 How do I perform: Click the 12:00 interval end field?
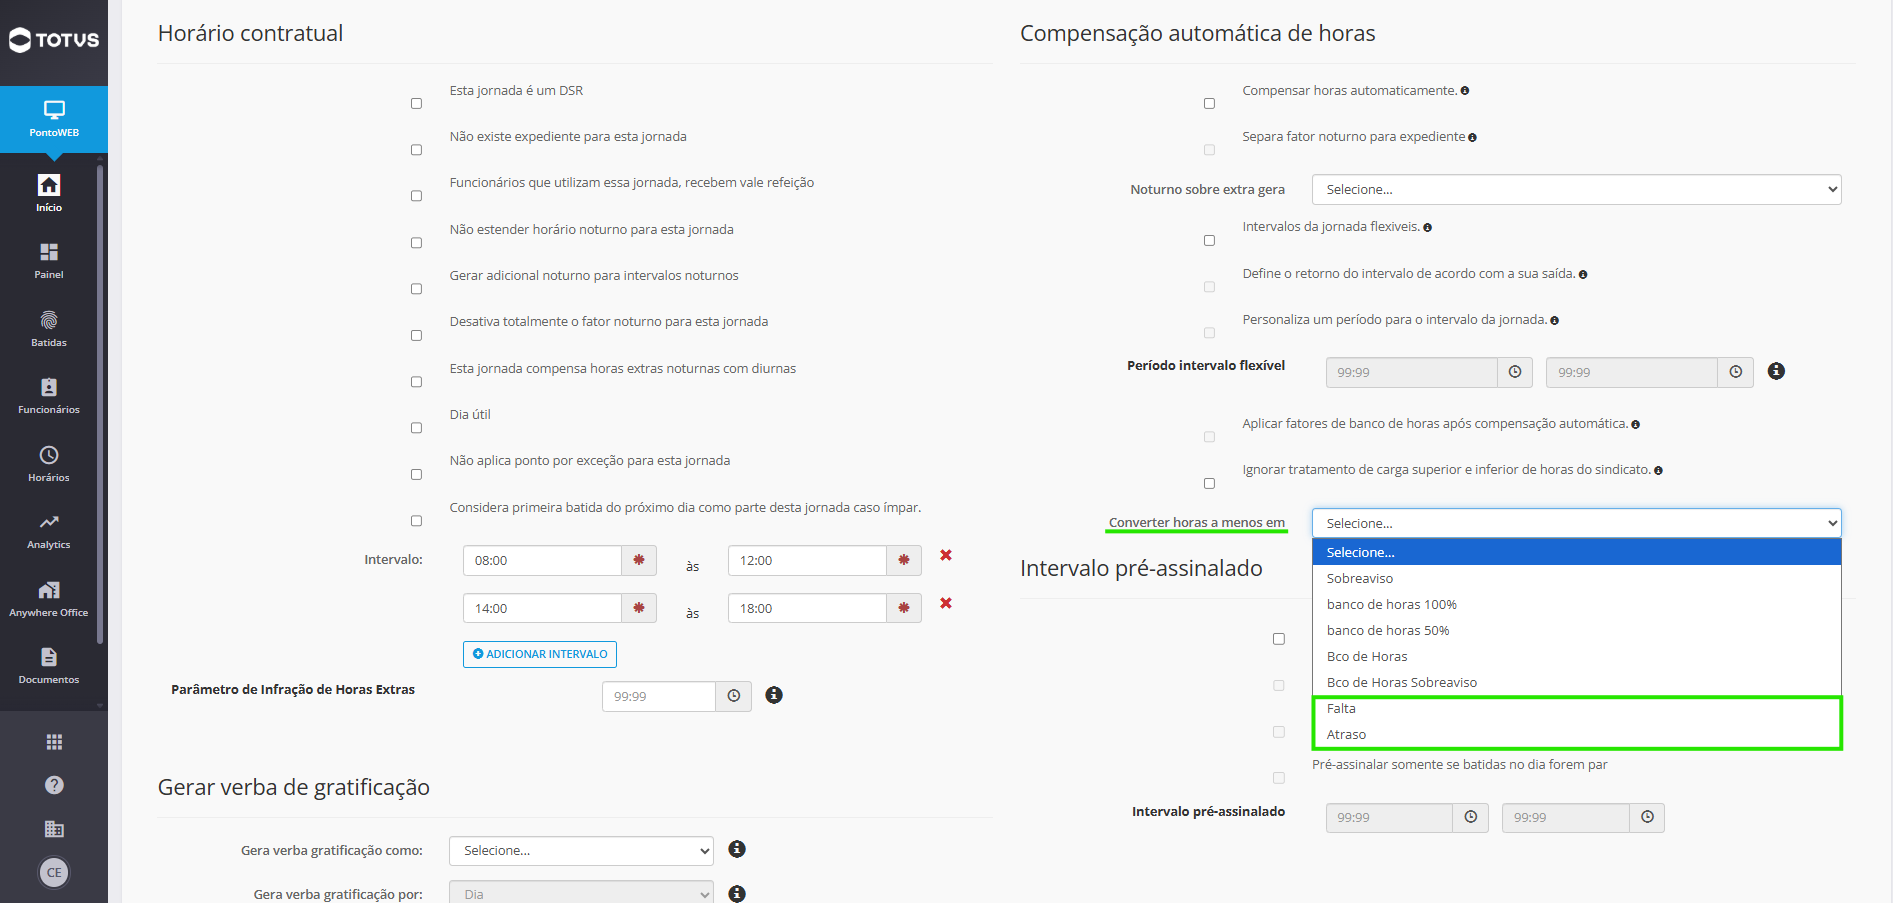point(807,560)
